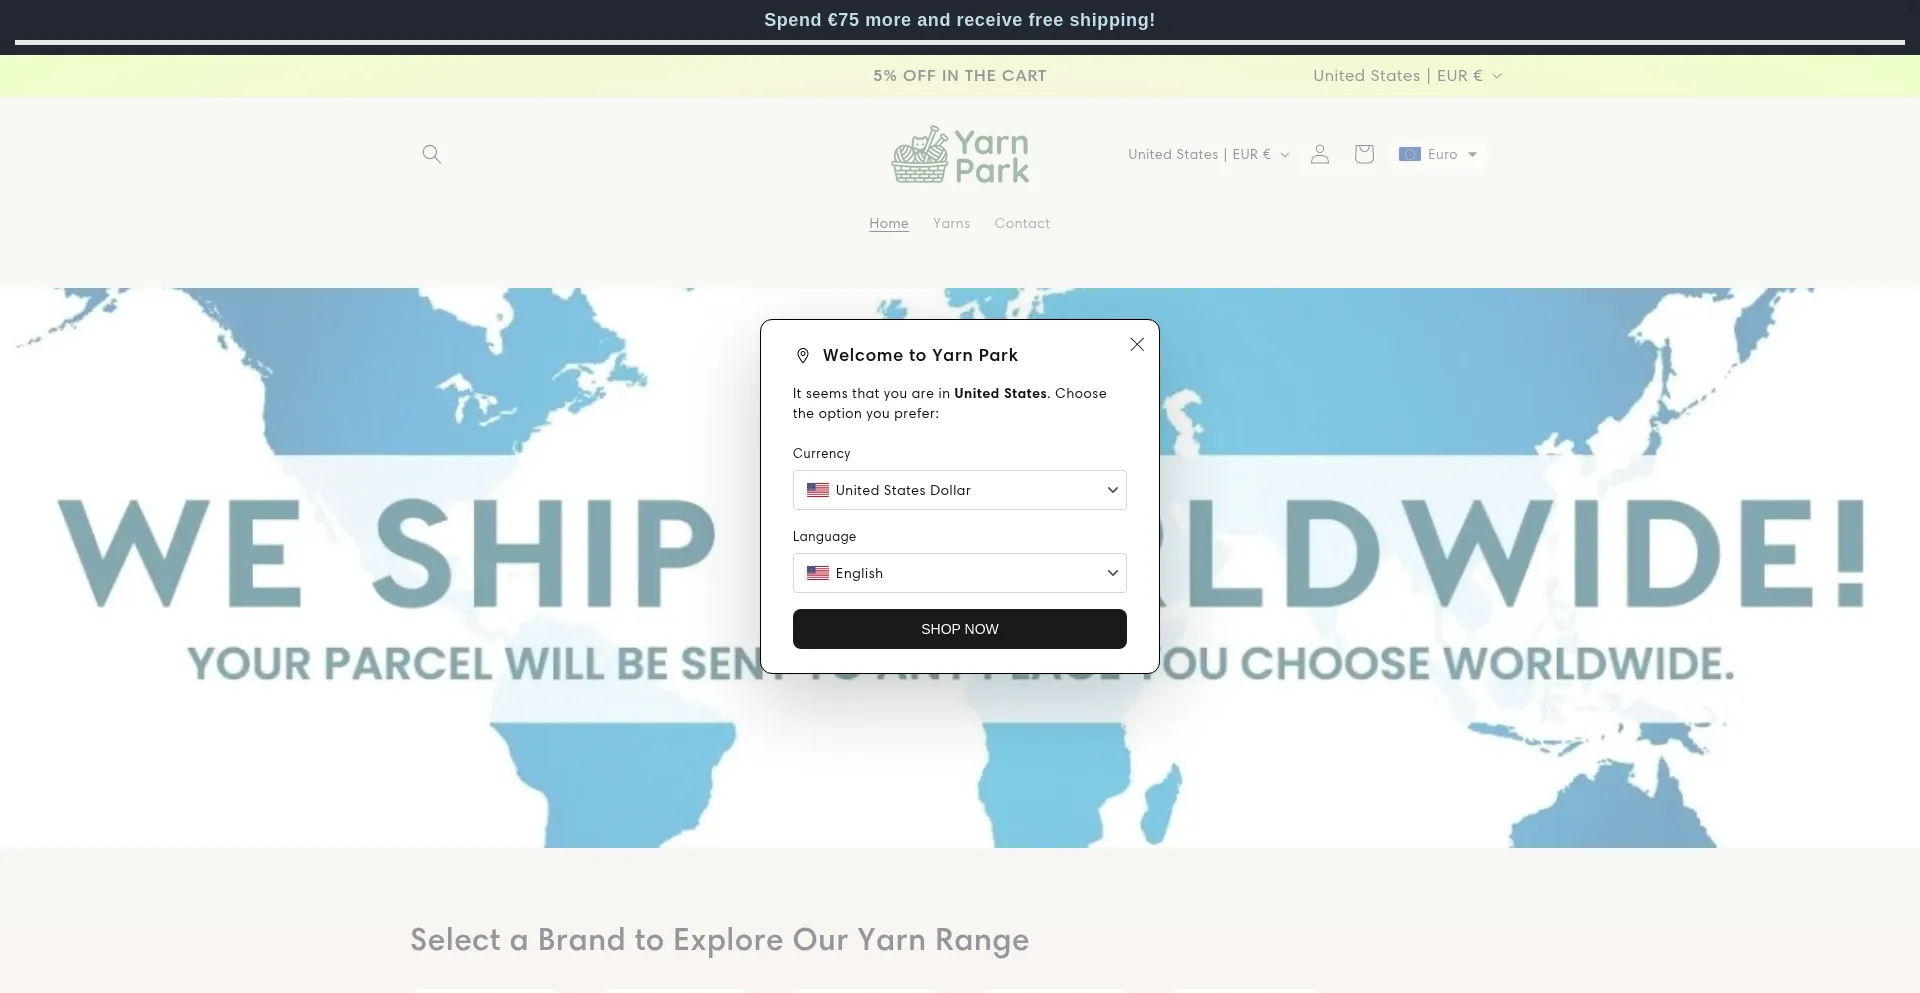Open header United States EUR country selector

(1209, 154)
